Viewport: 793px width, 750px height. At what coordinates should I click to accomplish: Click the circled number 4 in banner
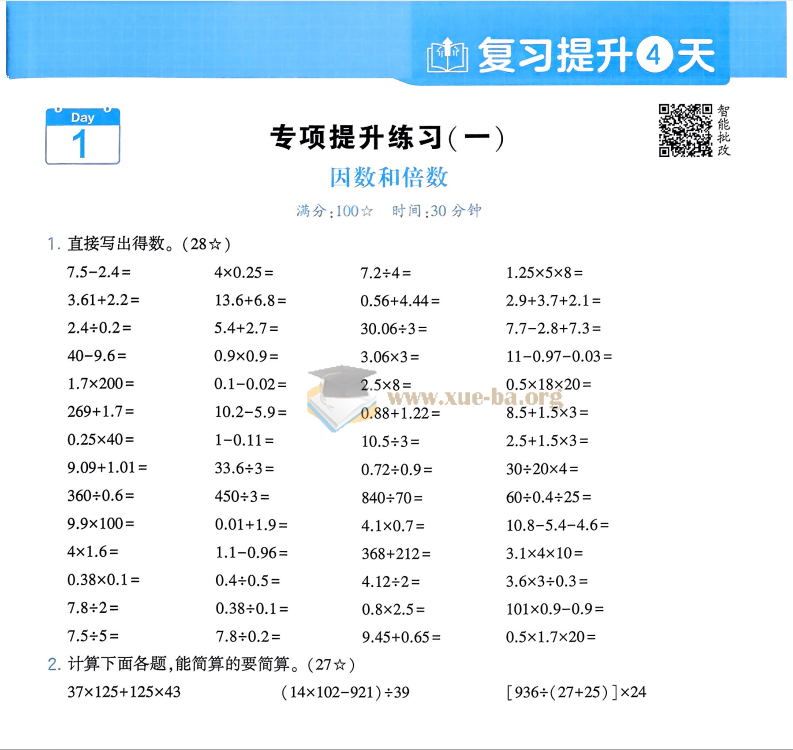coord(654,55)
